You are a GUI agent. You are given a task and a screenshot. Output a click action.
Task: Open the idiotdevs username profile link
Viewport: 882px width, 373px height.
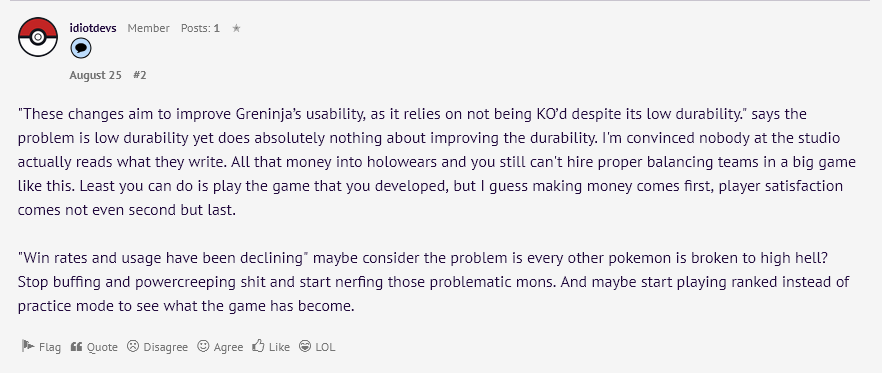click(x=93, y=28)
